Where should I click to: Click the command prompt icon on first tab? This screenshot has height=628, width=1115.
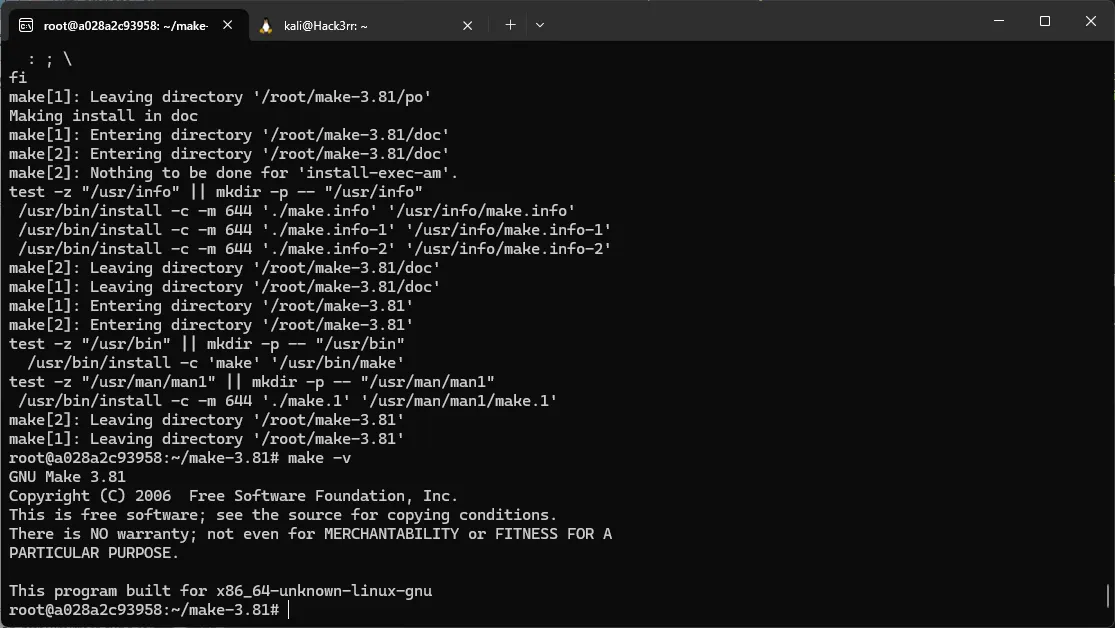[26, 26]
